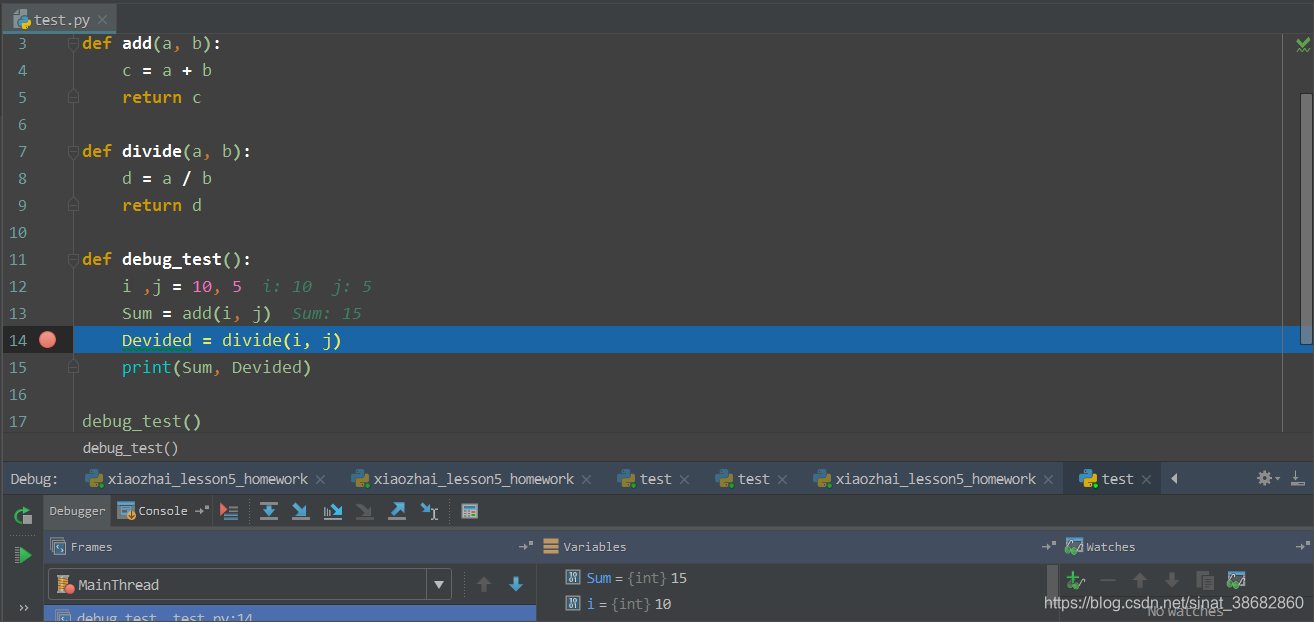Image resolution: width=1314 pixels, height=622 pixels.
Task: Select test.py editor tab
Action: (x=59, y=20)
